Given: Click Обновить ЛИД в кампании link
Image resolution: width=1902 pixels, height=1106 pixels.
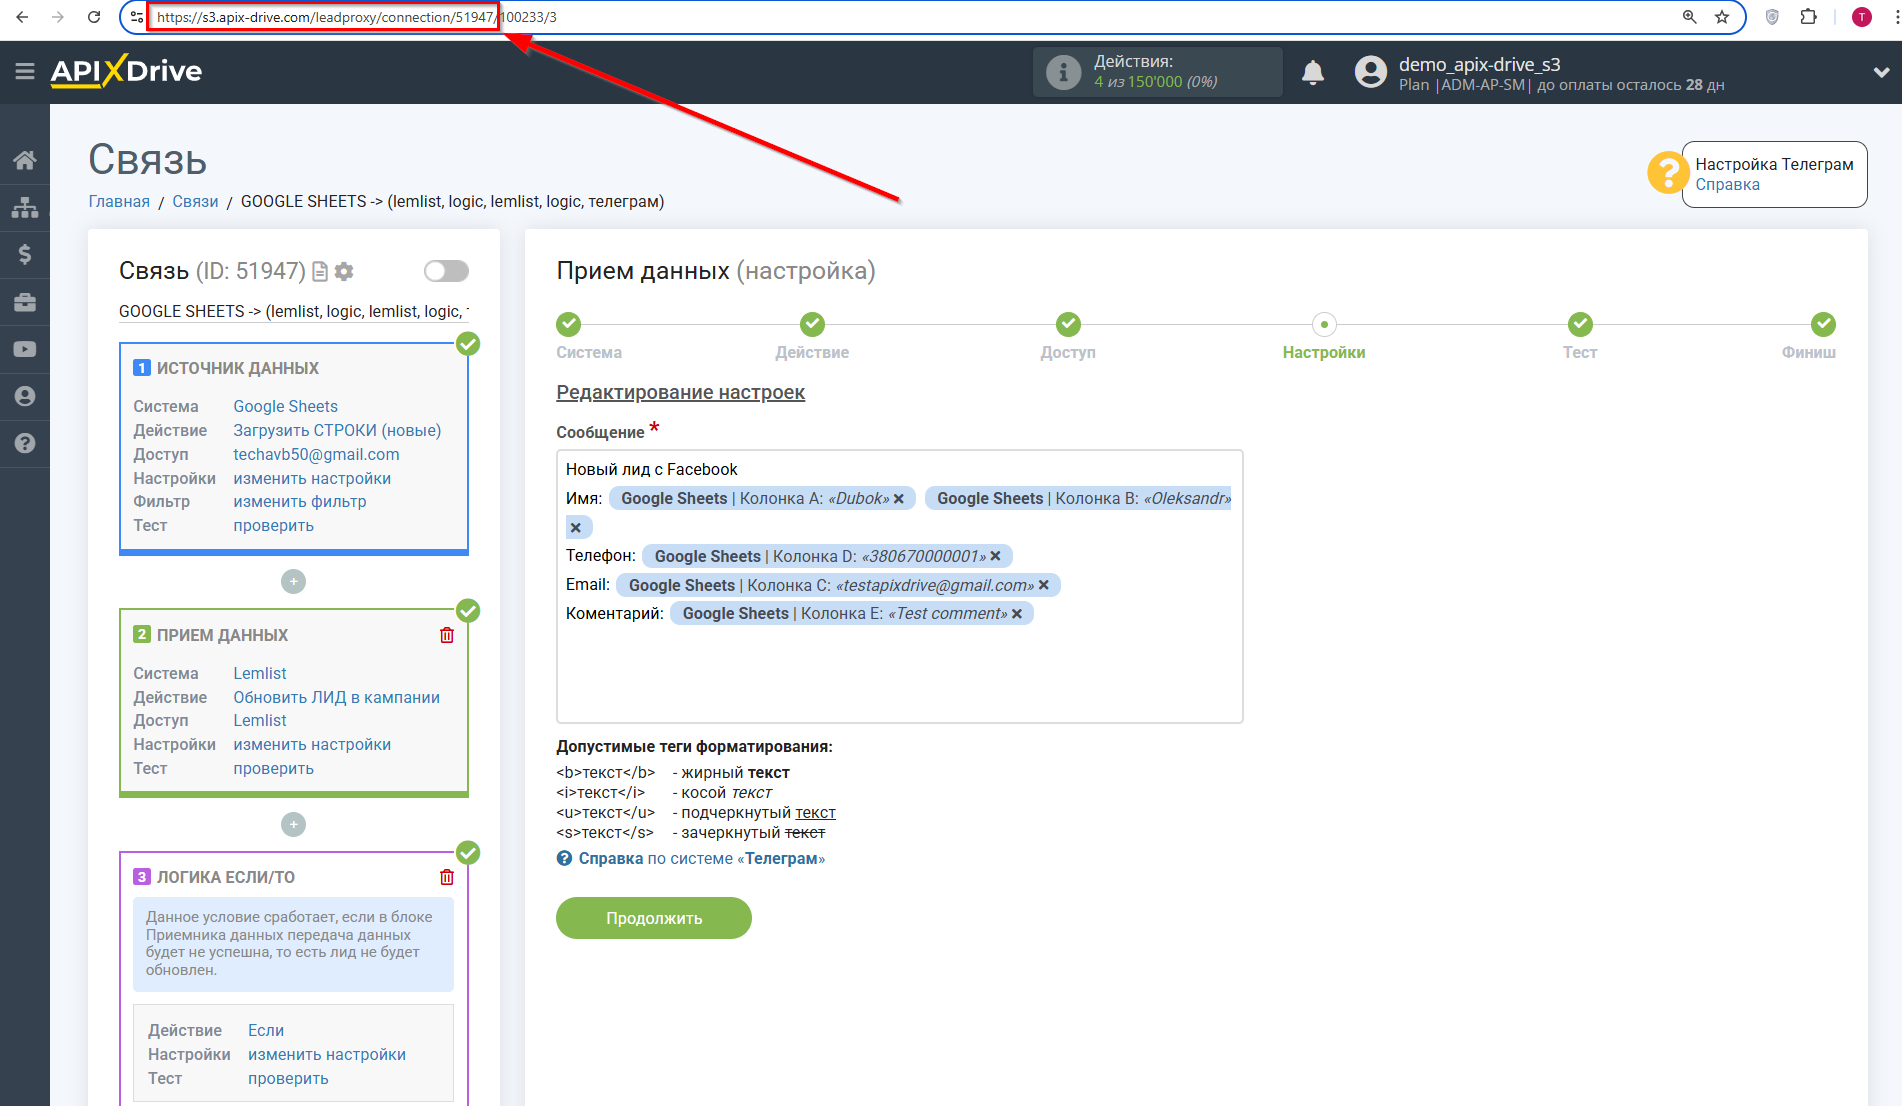Looking at the screenshot, I should tap(337, 697).
